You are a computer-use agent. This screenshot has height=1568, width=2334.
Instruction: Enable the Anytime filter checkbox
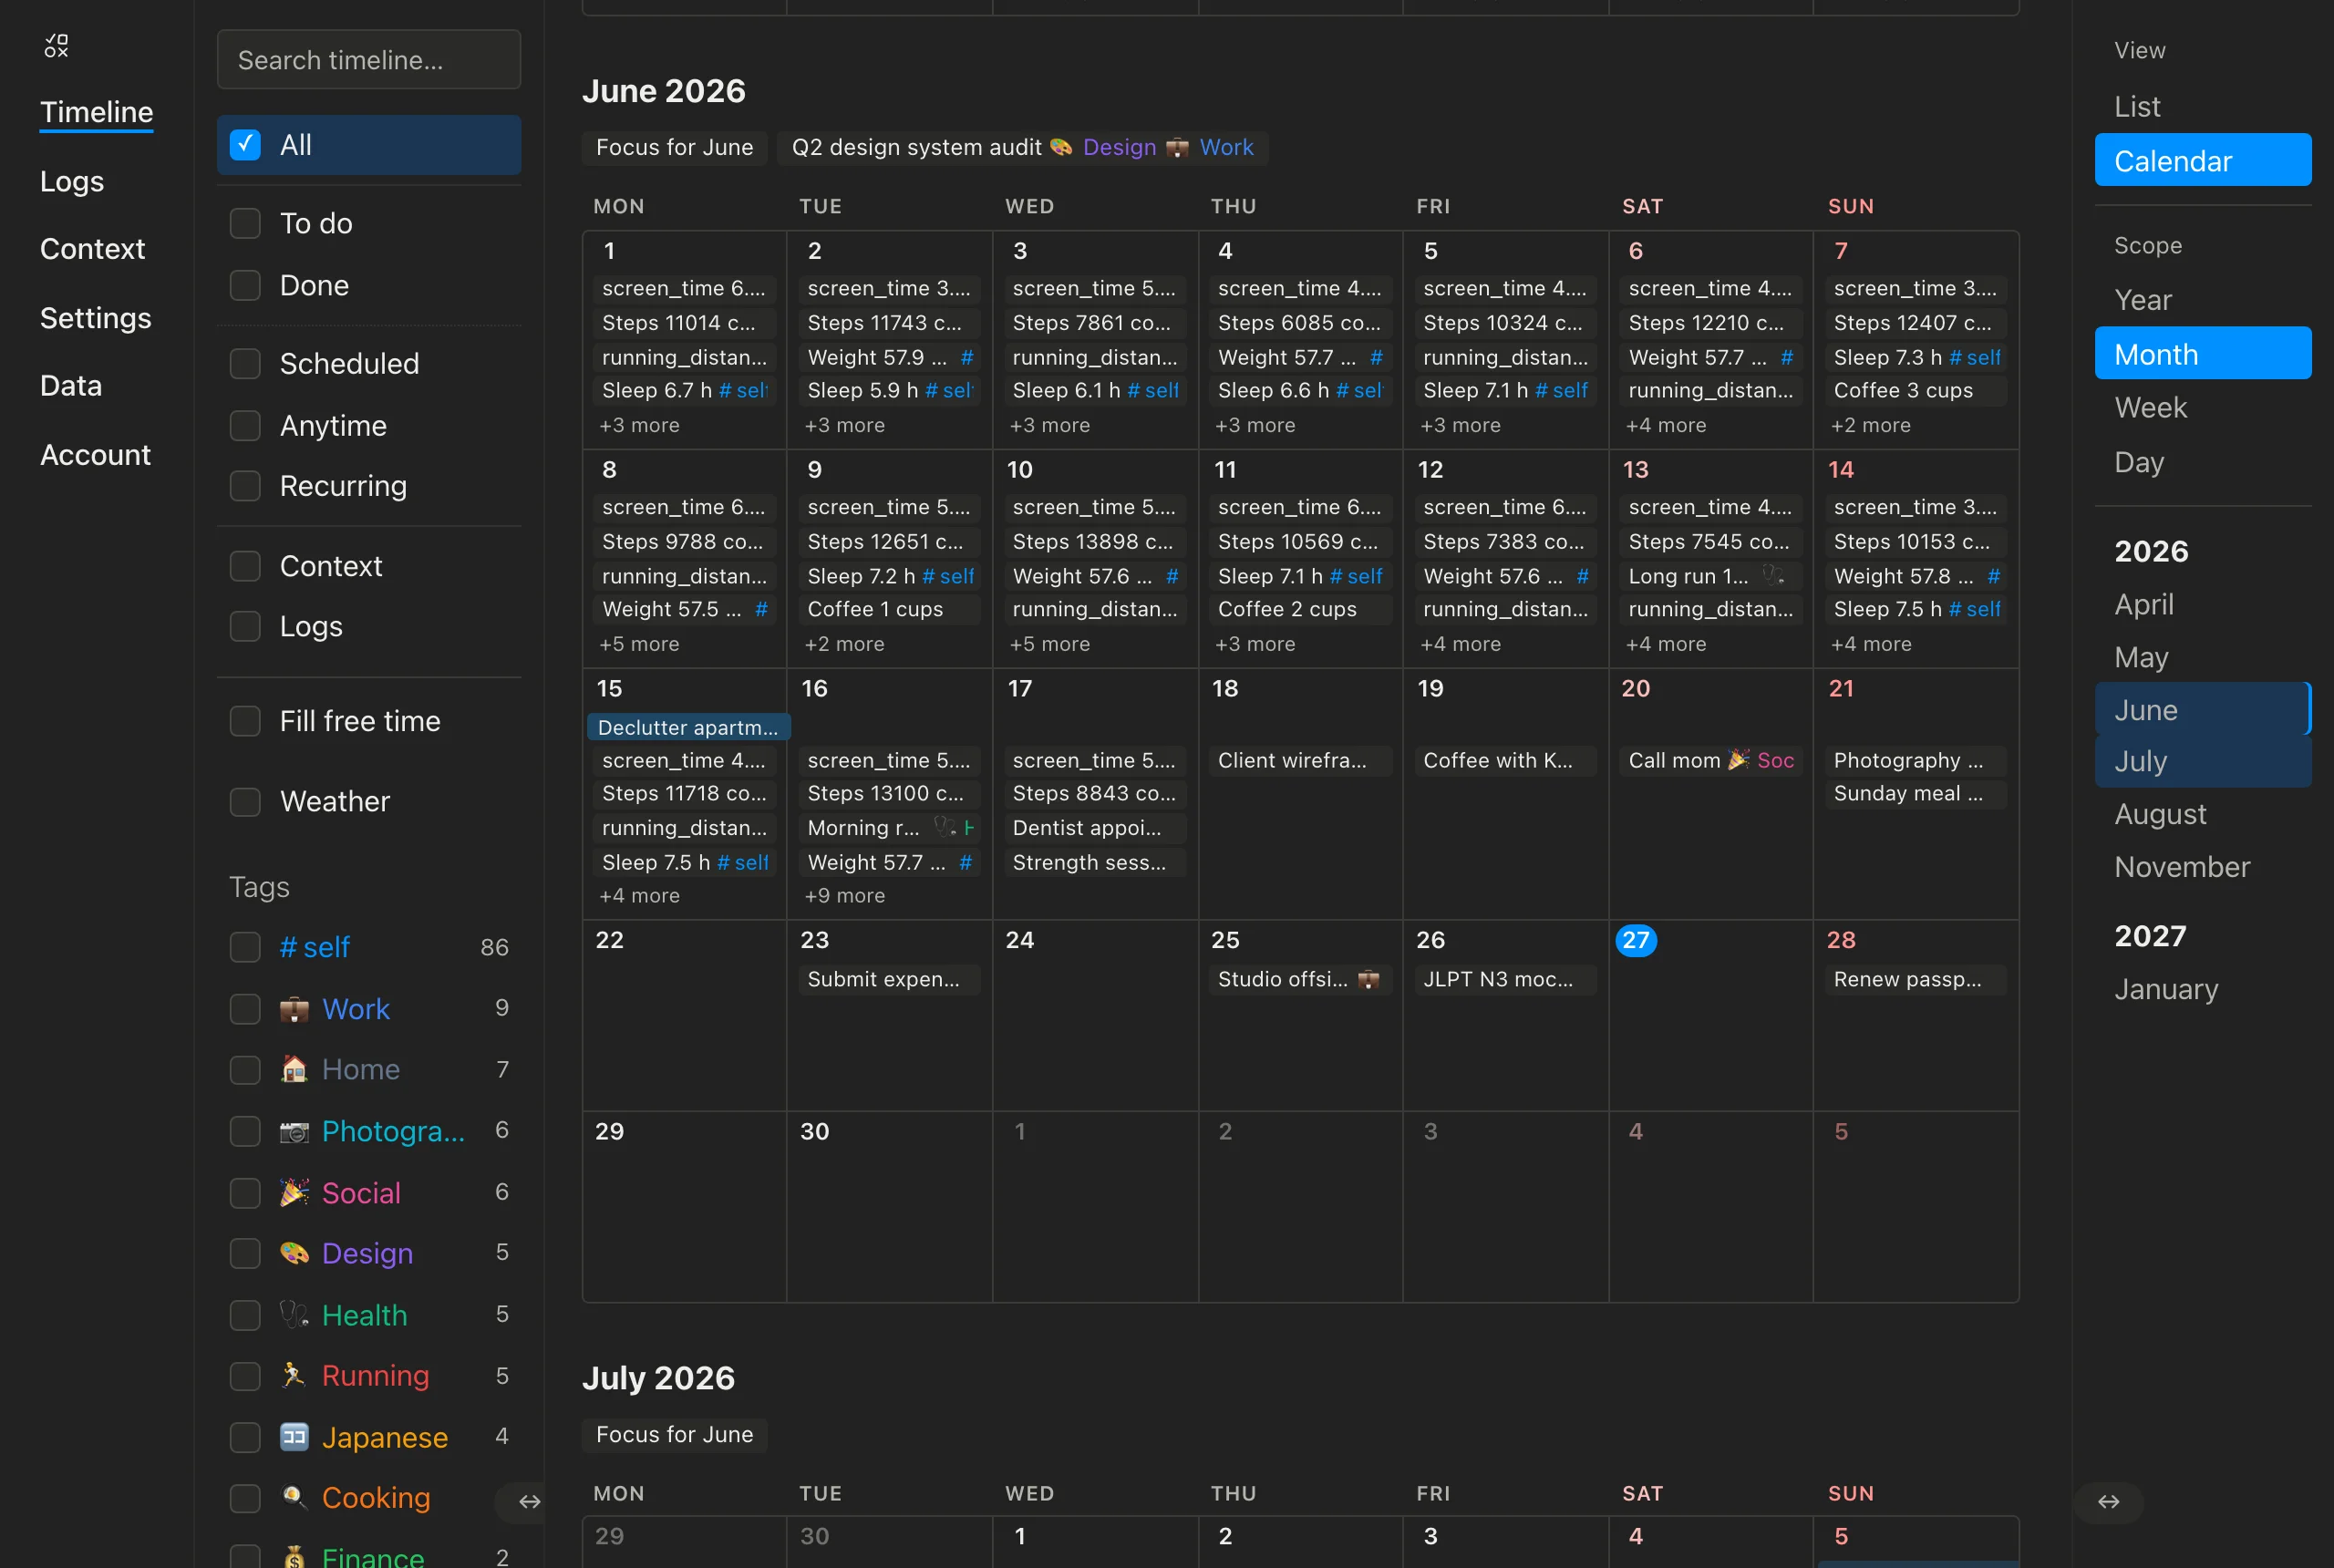point(245,425)
